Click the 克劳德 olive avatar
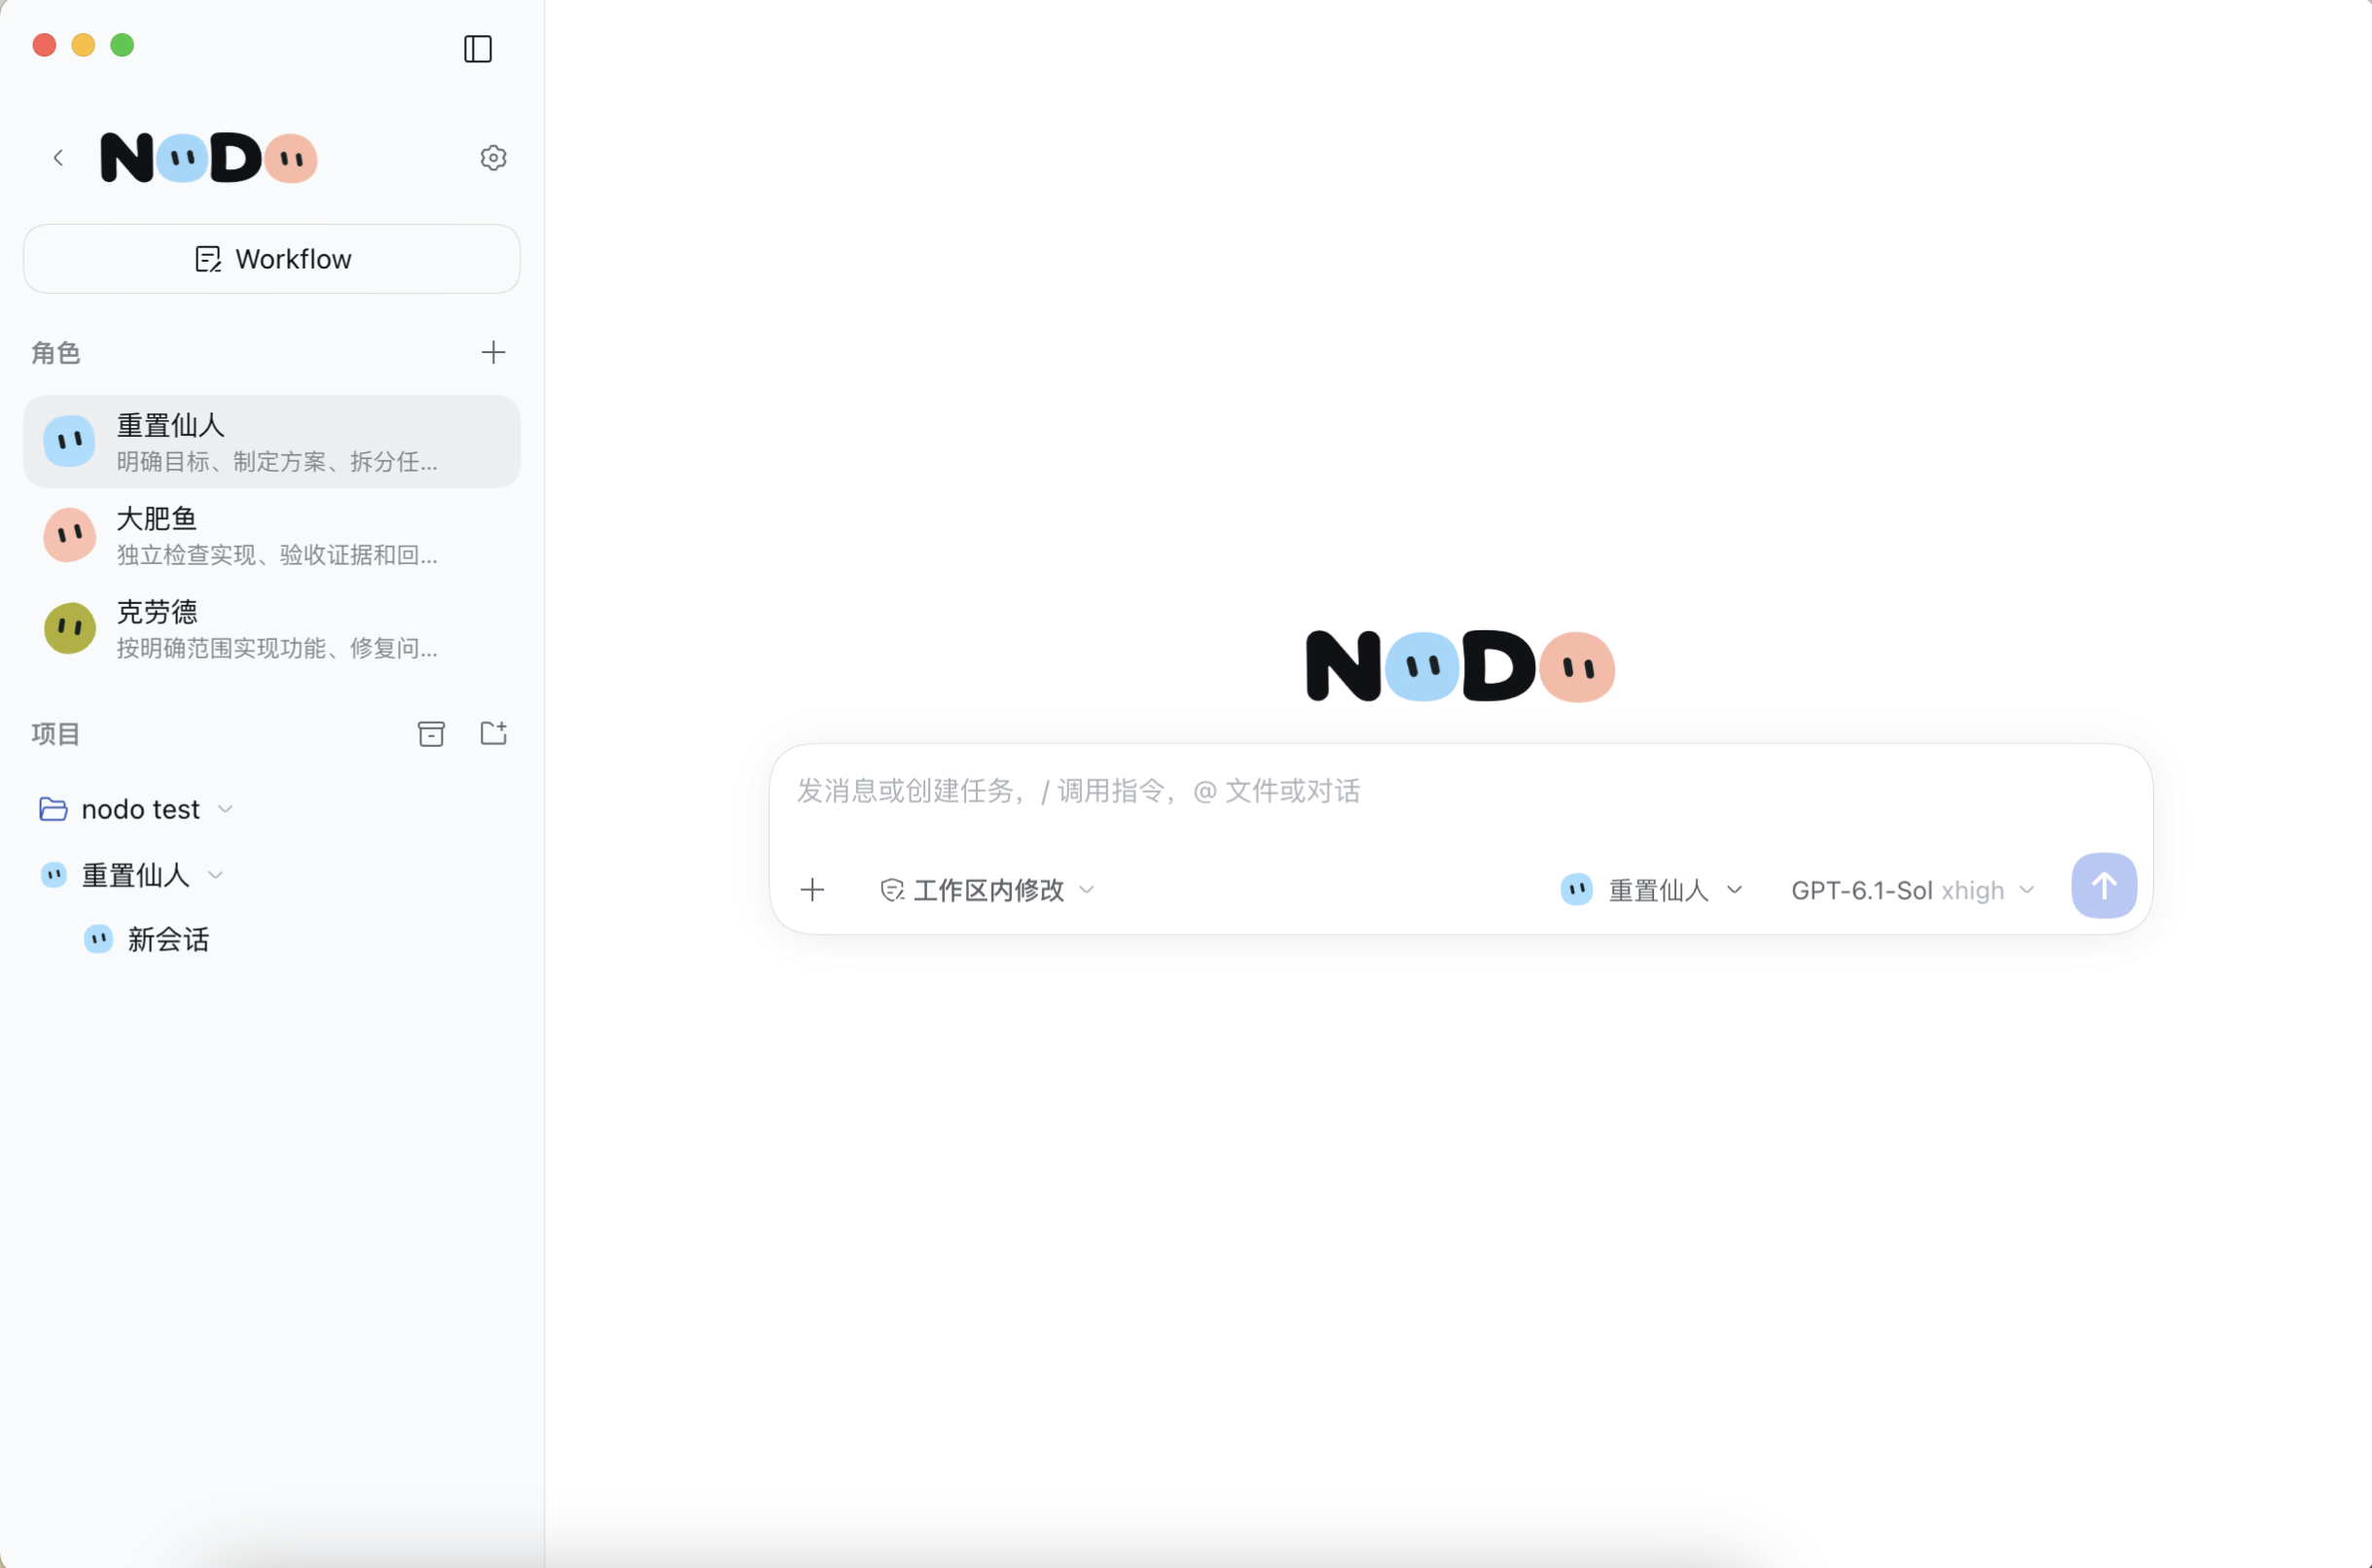This screenshot has width=2372, height=1568. (x=69, y=628)
